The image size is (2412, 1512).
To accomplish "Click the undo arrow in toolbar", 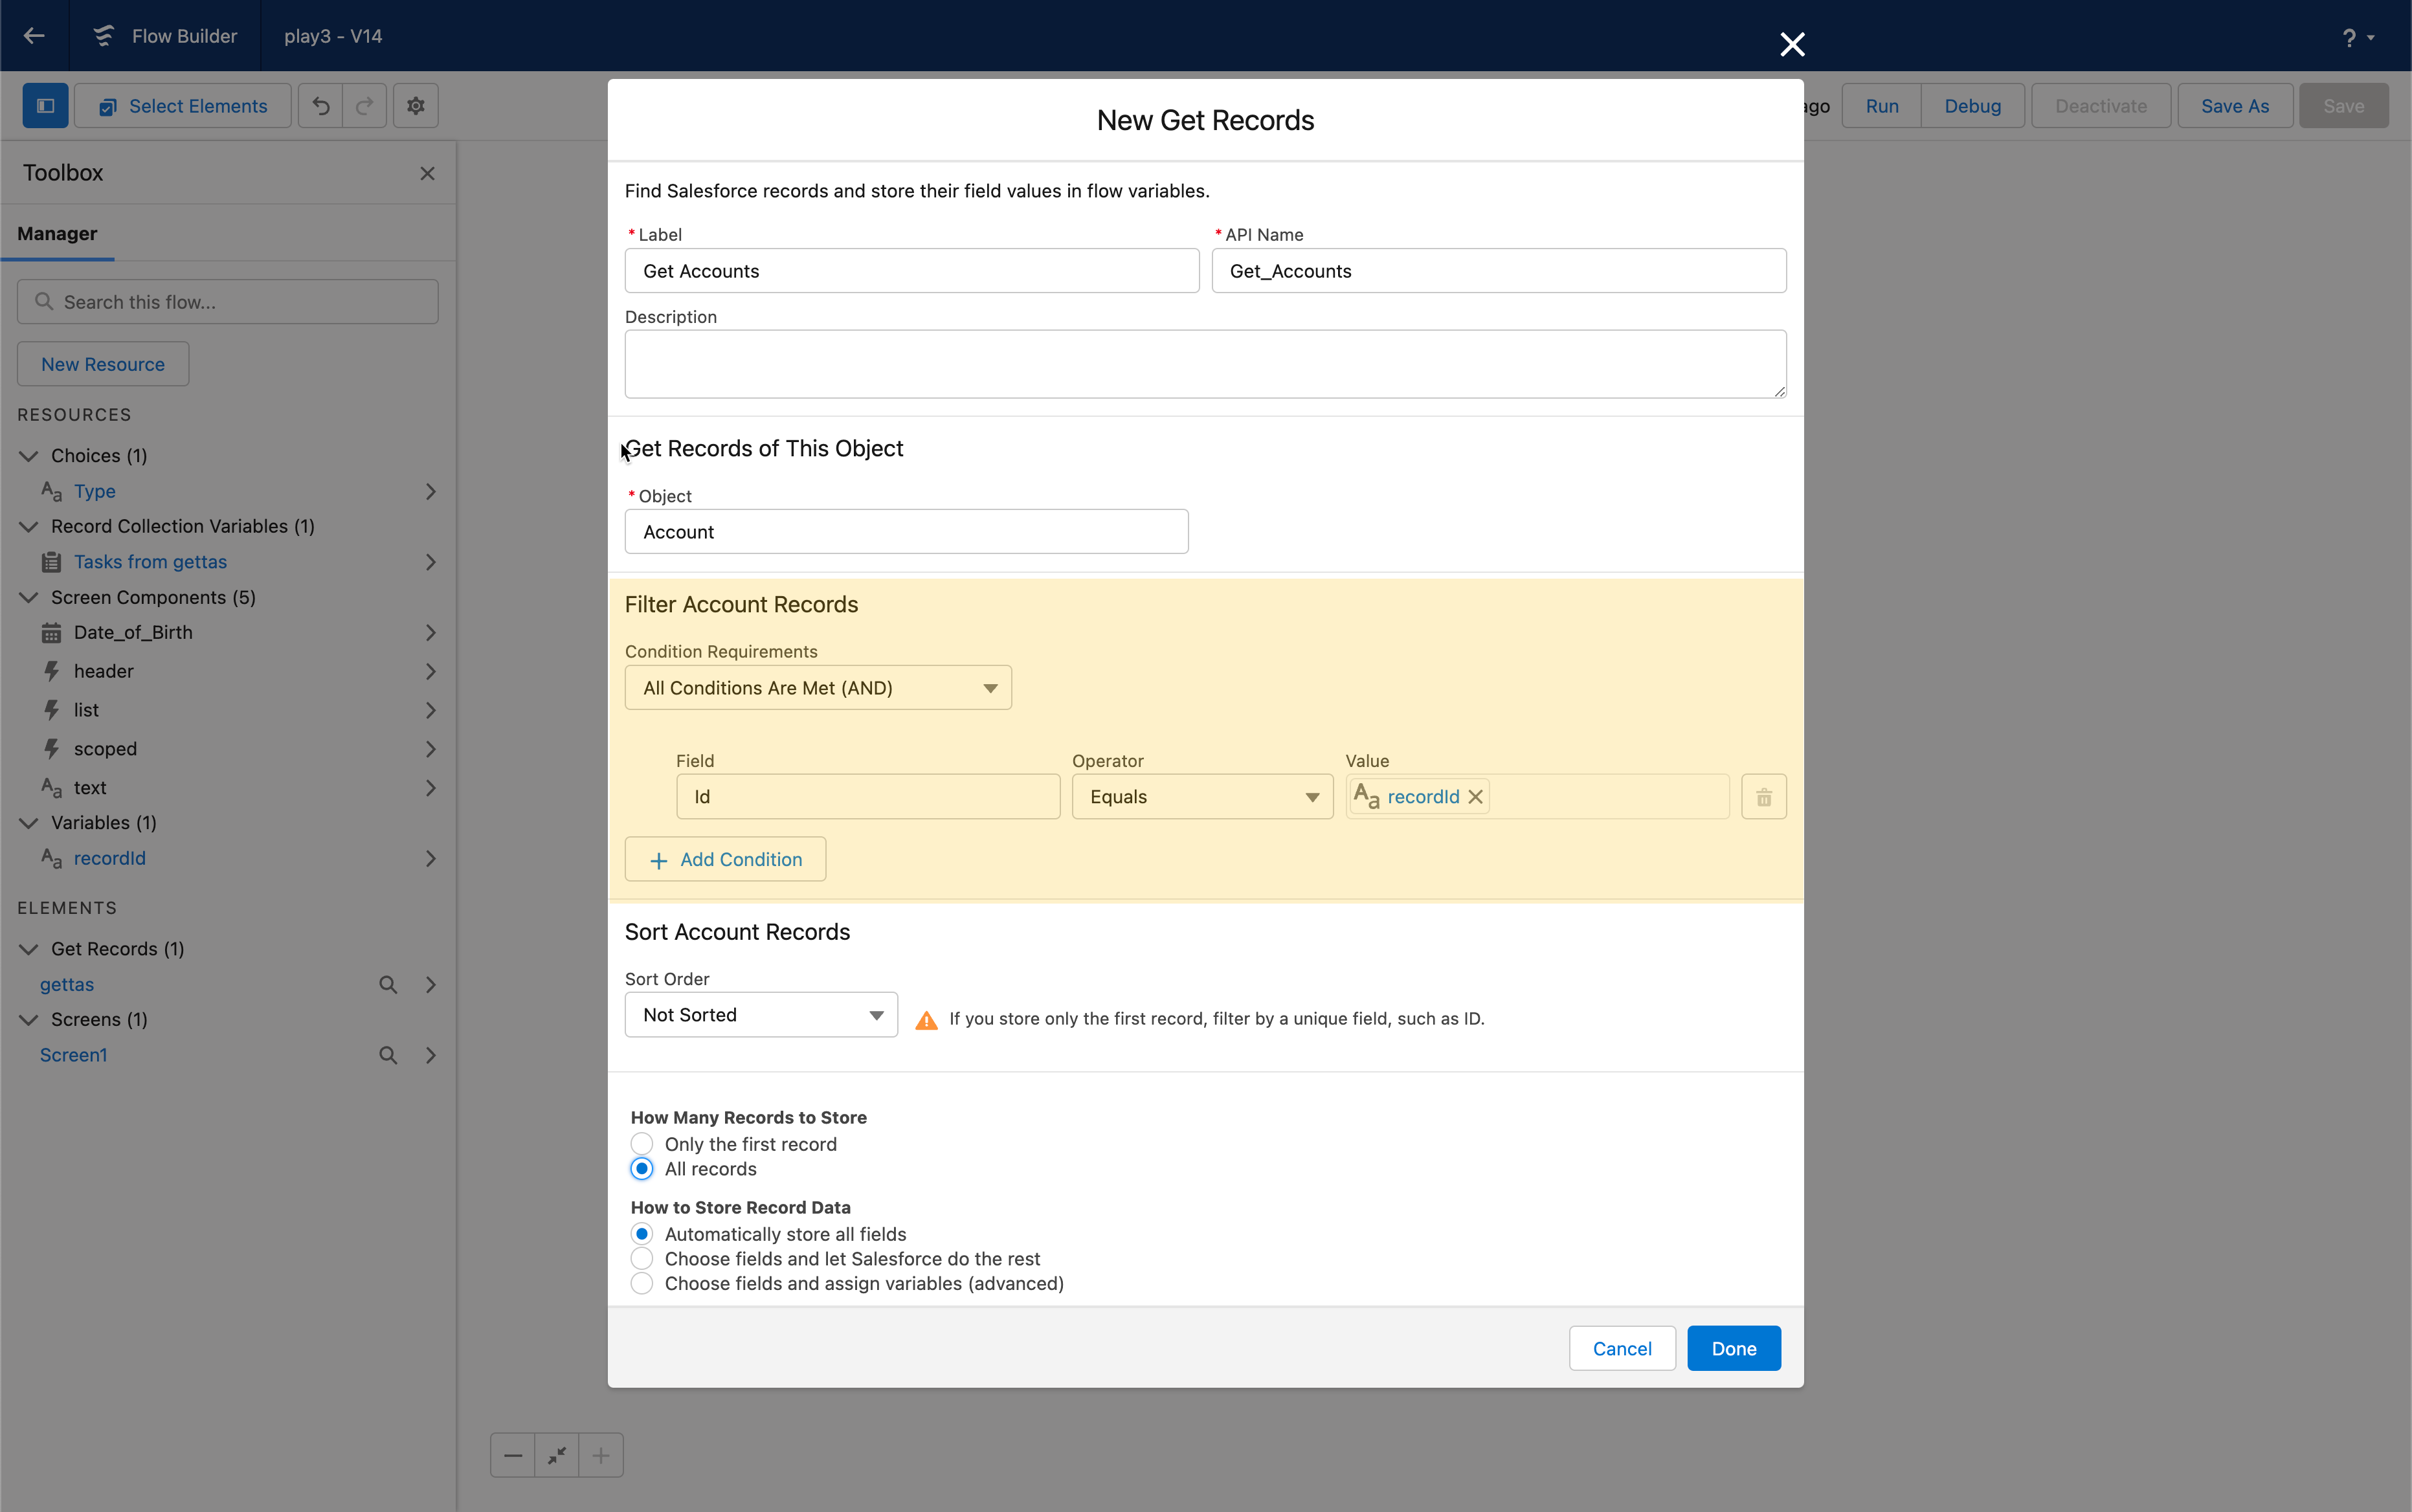I will click(320, 106).
